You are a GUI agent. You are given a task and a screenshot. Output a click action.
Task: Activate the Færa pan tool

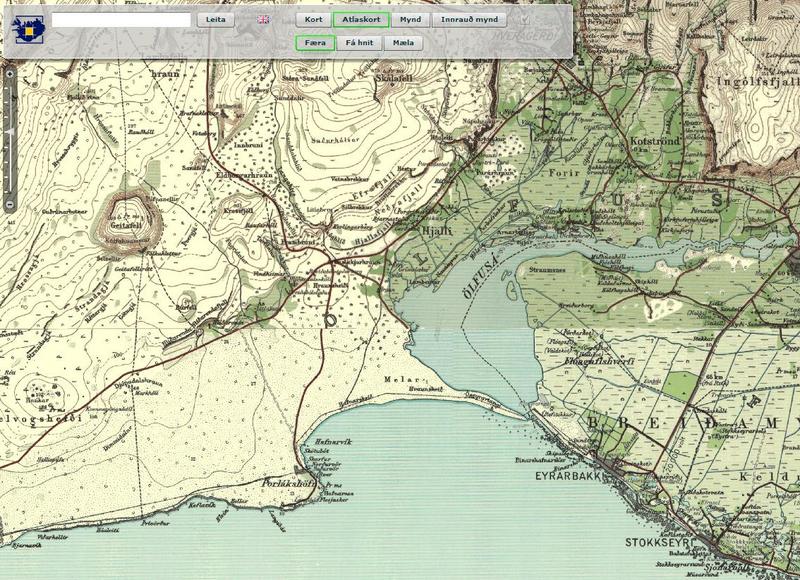click(x=315, y=43)
